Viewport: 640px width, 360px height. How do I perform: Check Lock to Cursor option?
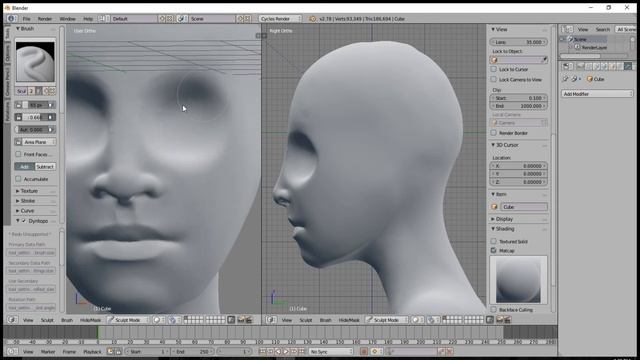pos(494,69)
